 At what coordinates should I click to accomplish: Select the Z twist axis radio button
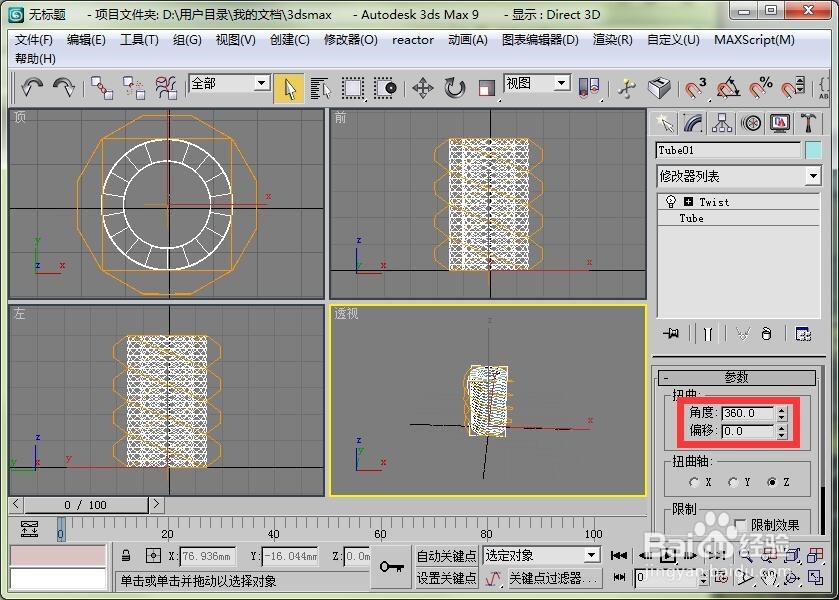tap(772, 482)
